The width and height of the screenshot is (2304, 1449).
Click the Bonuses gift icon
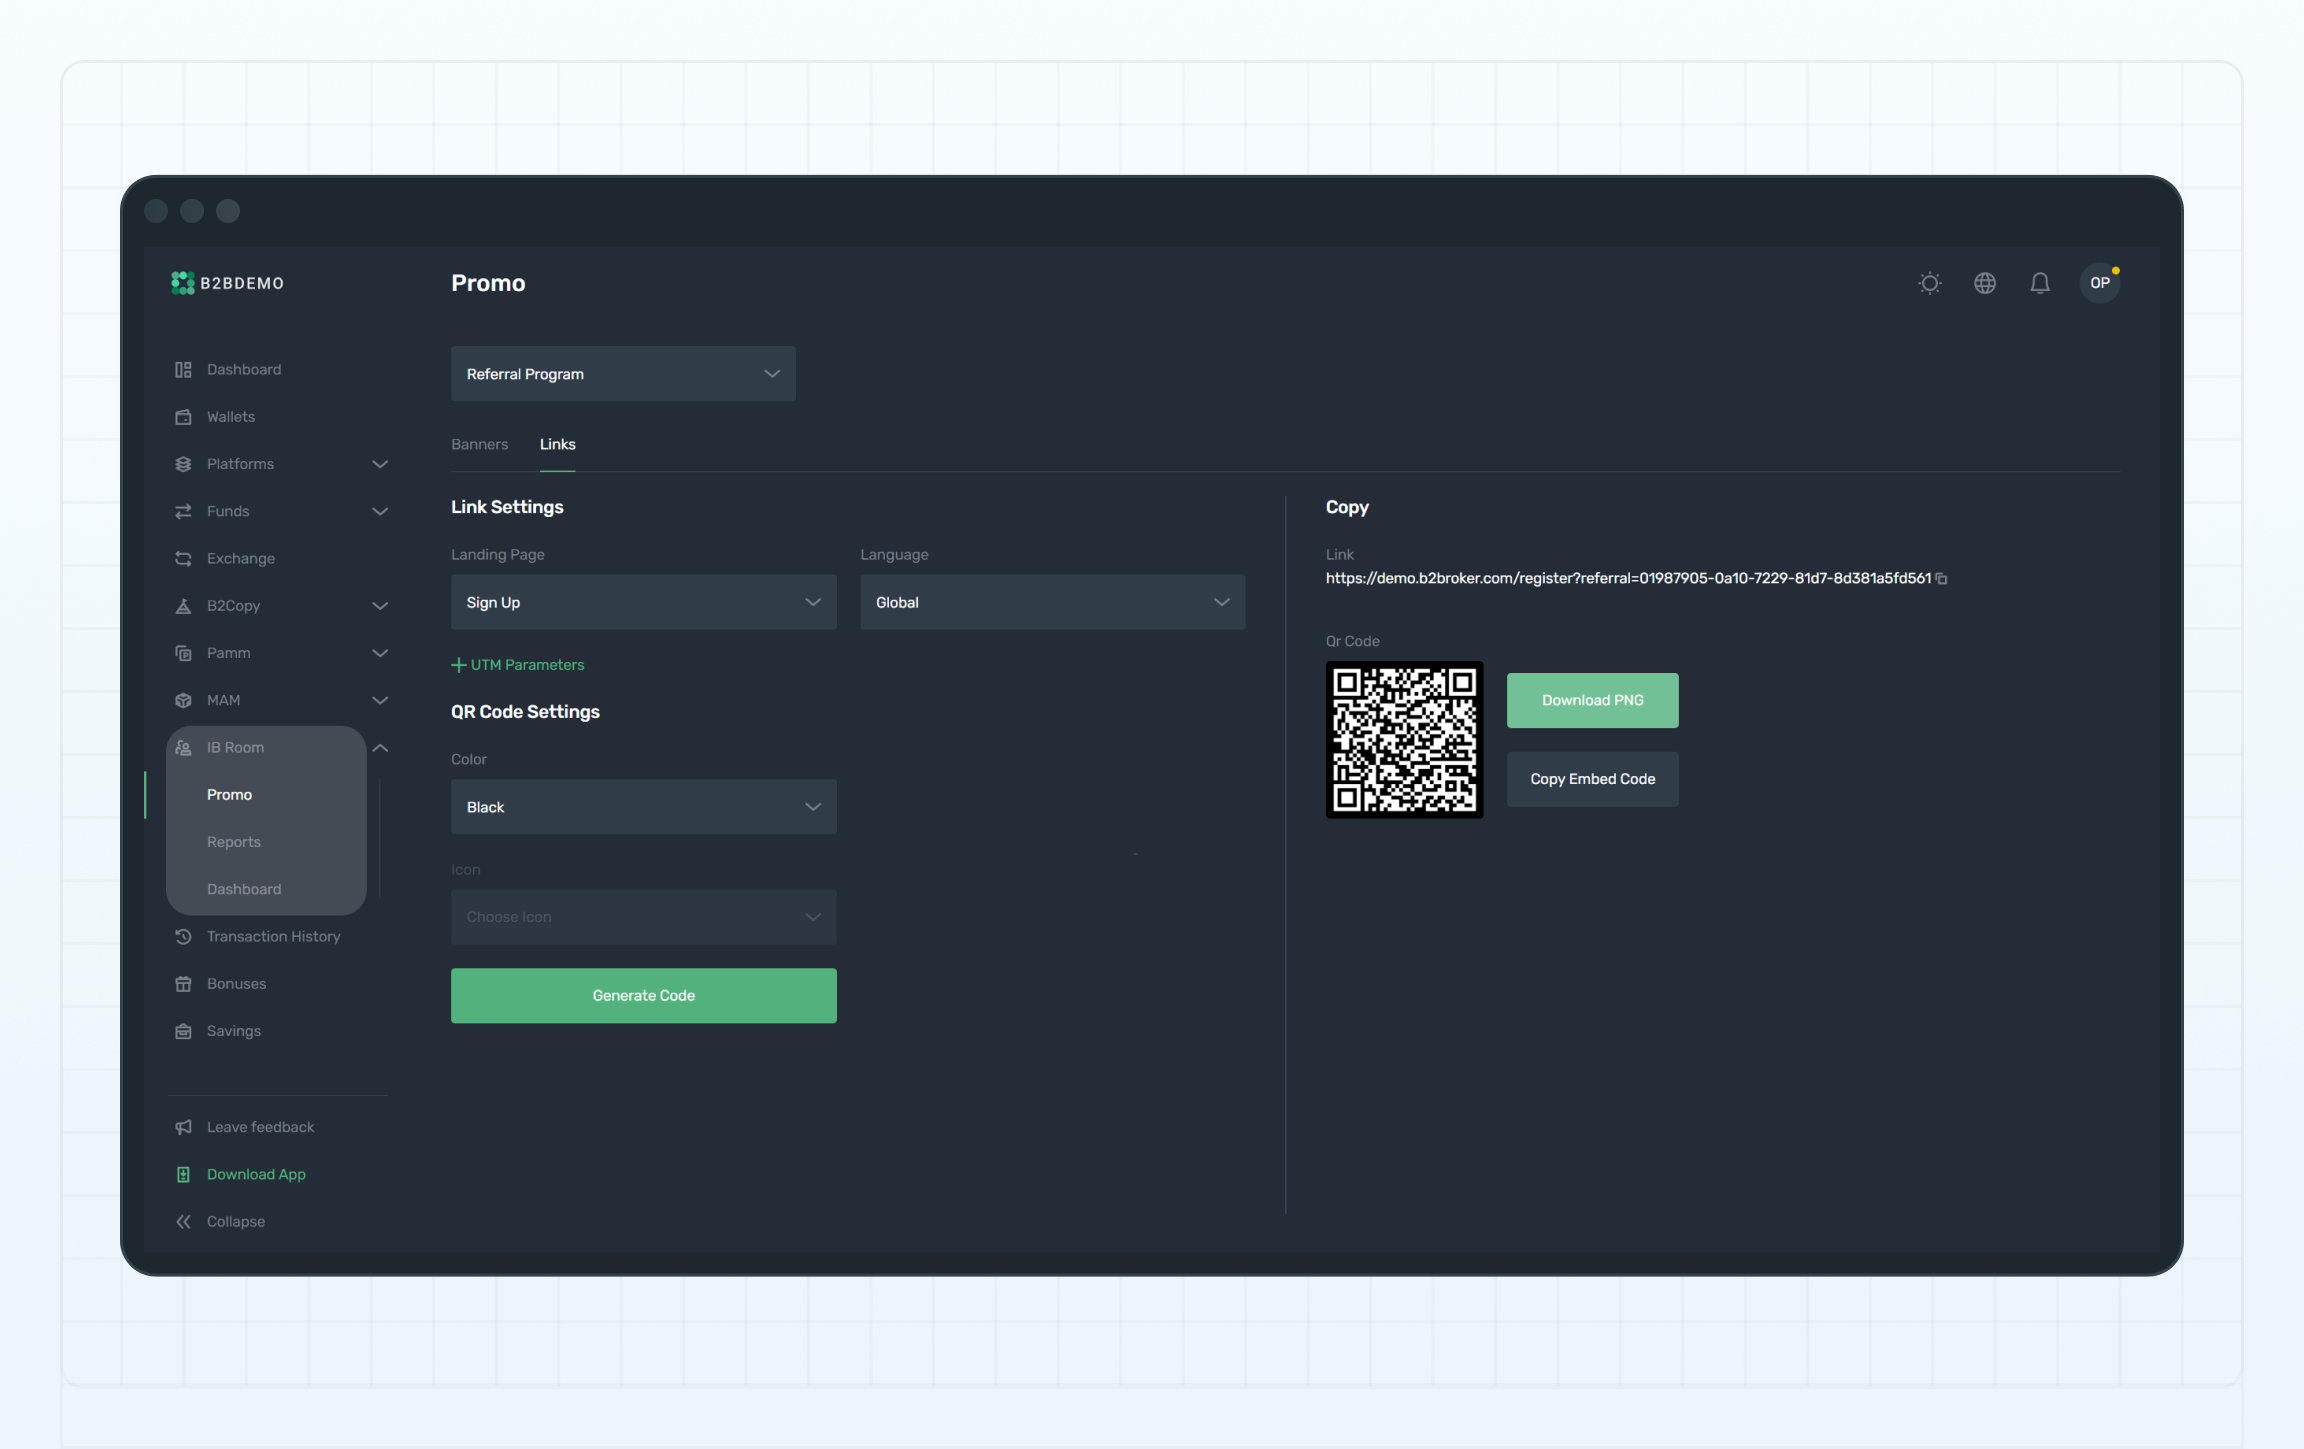pos(183,984)
